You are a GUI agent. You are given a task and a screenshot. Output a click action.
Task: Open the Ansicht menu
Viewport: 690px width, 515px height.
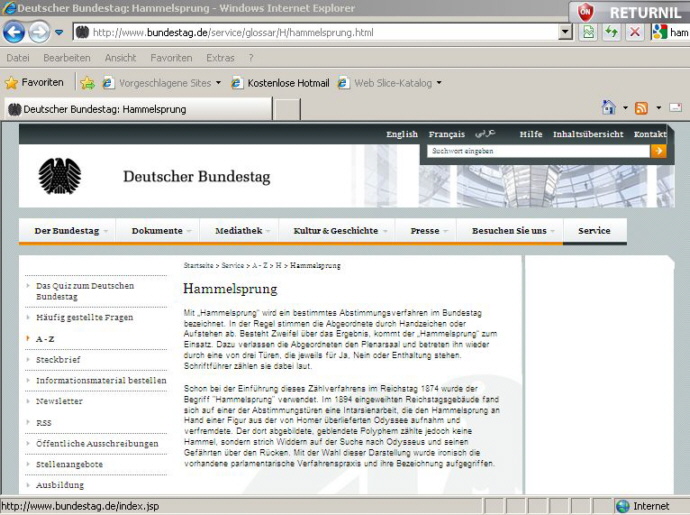(120, 58)
